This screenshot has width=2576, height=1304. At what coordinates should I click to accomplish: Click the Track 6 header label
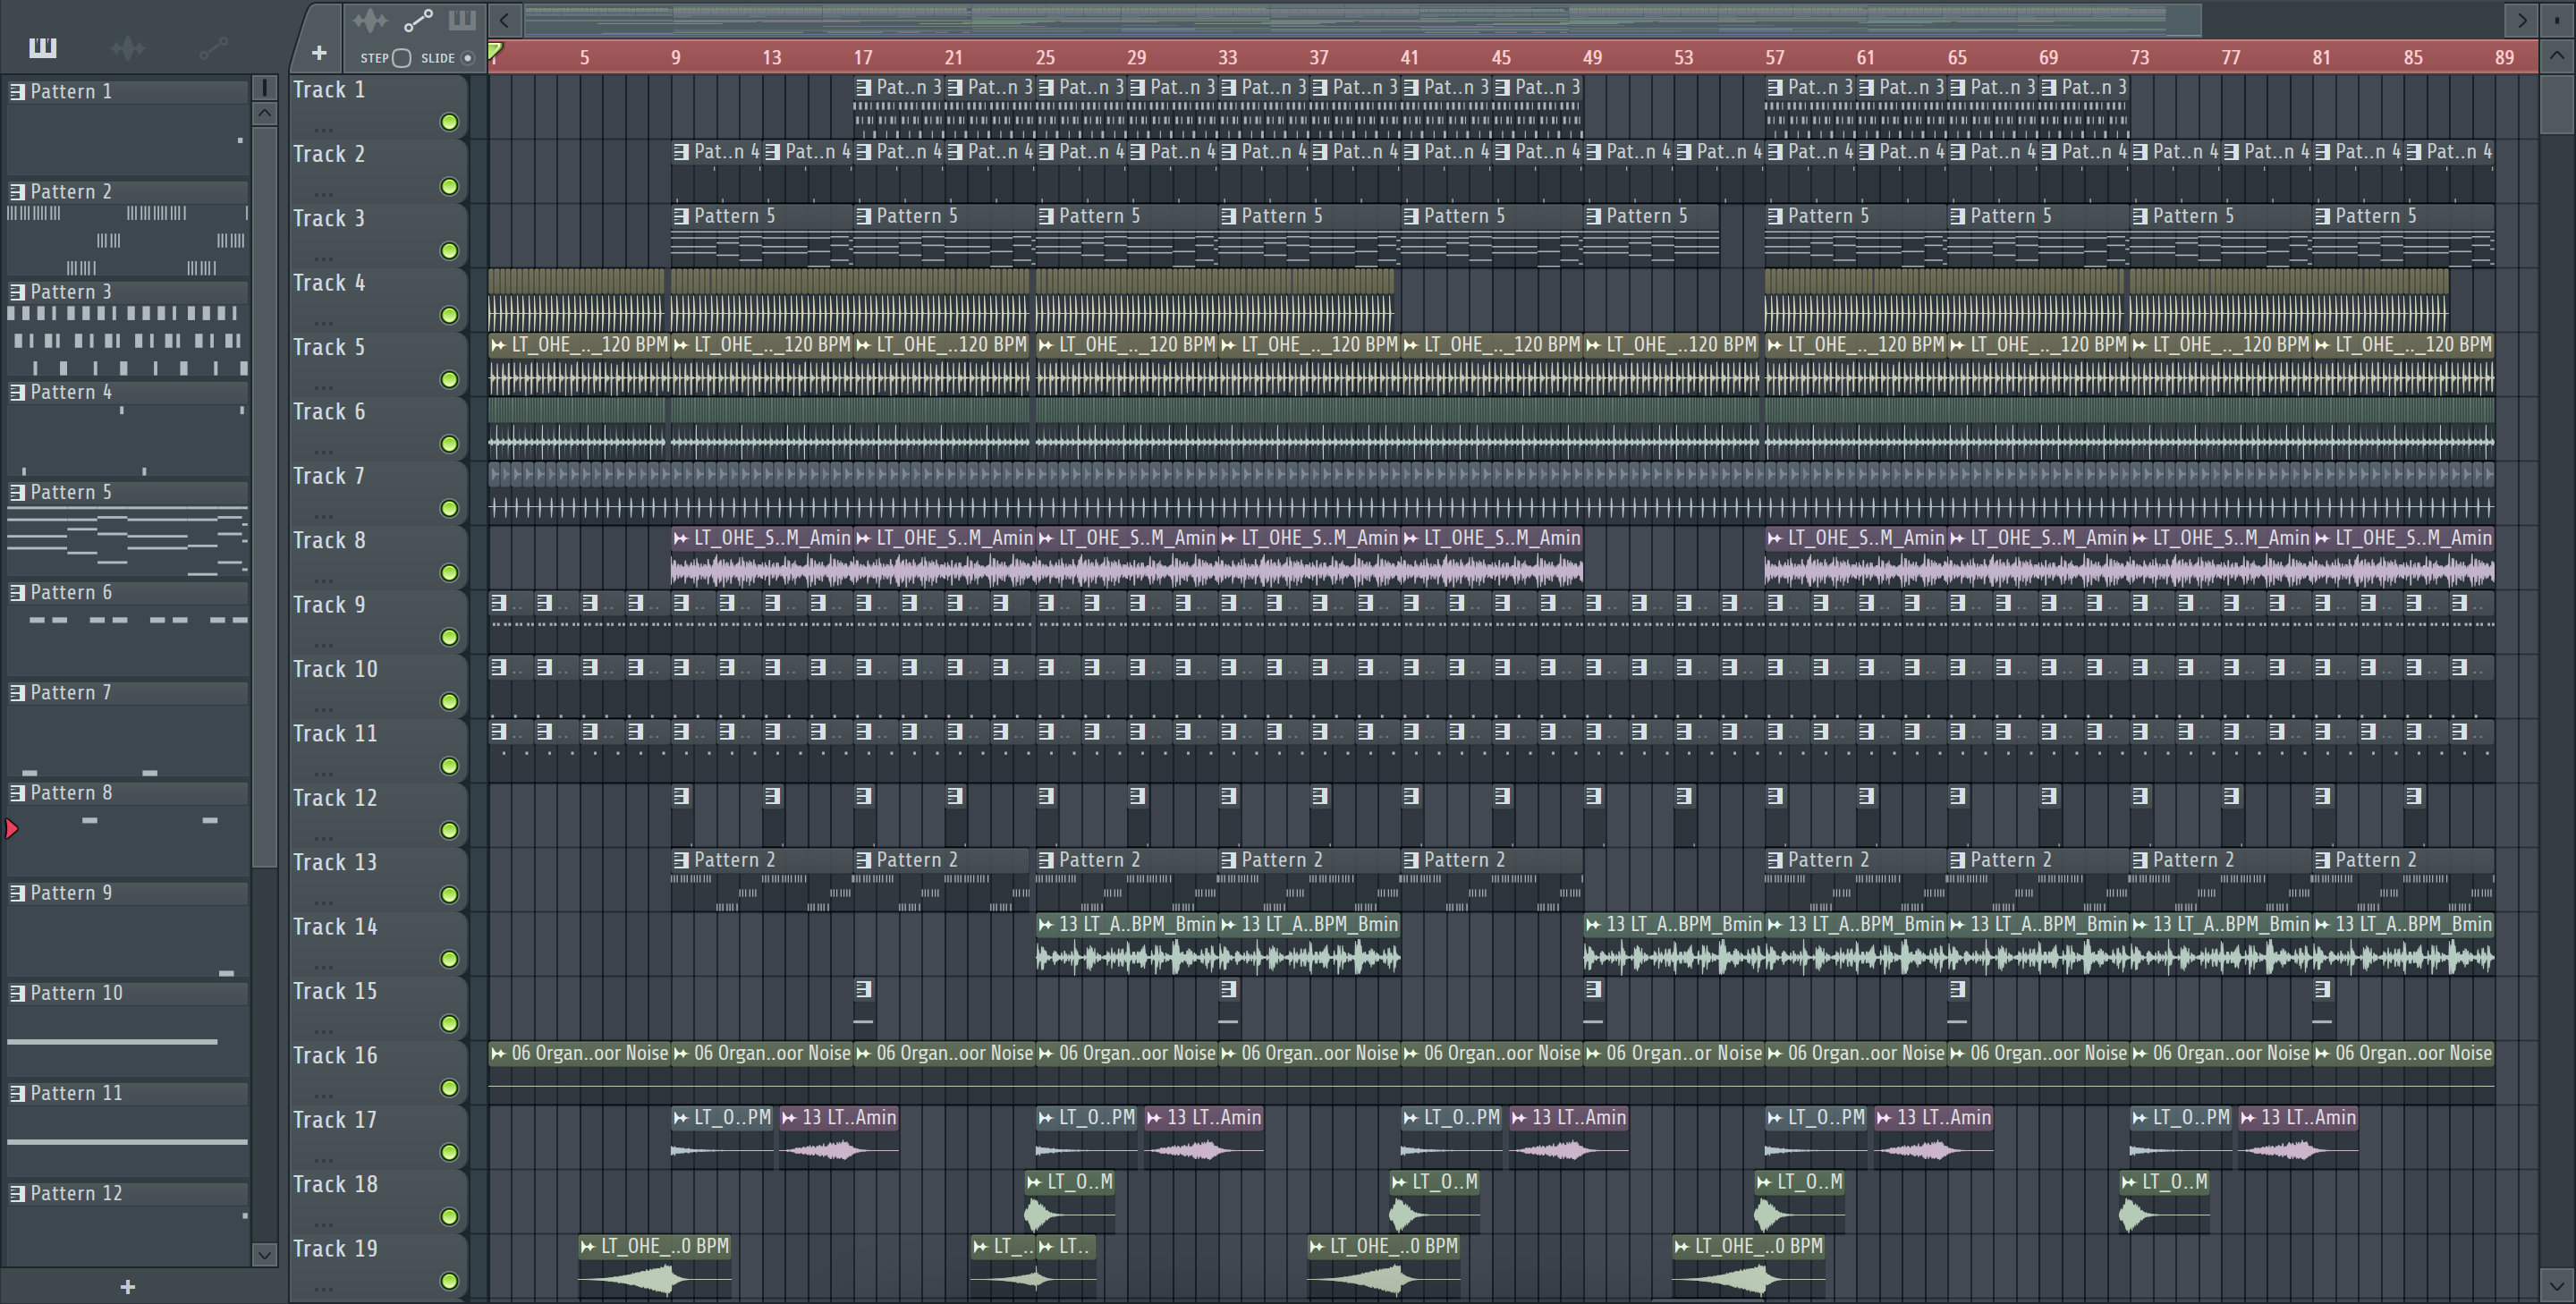[x=329, y=411]
